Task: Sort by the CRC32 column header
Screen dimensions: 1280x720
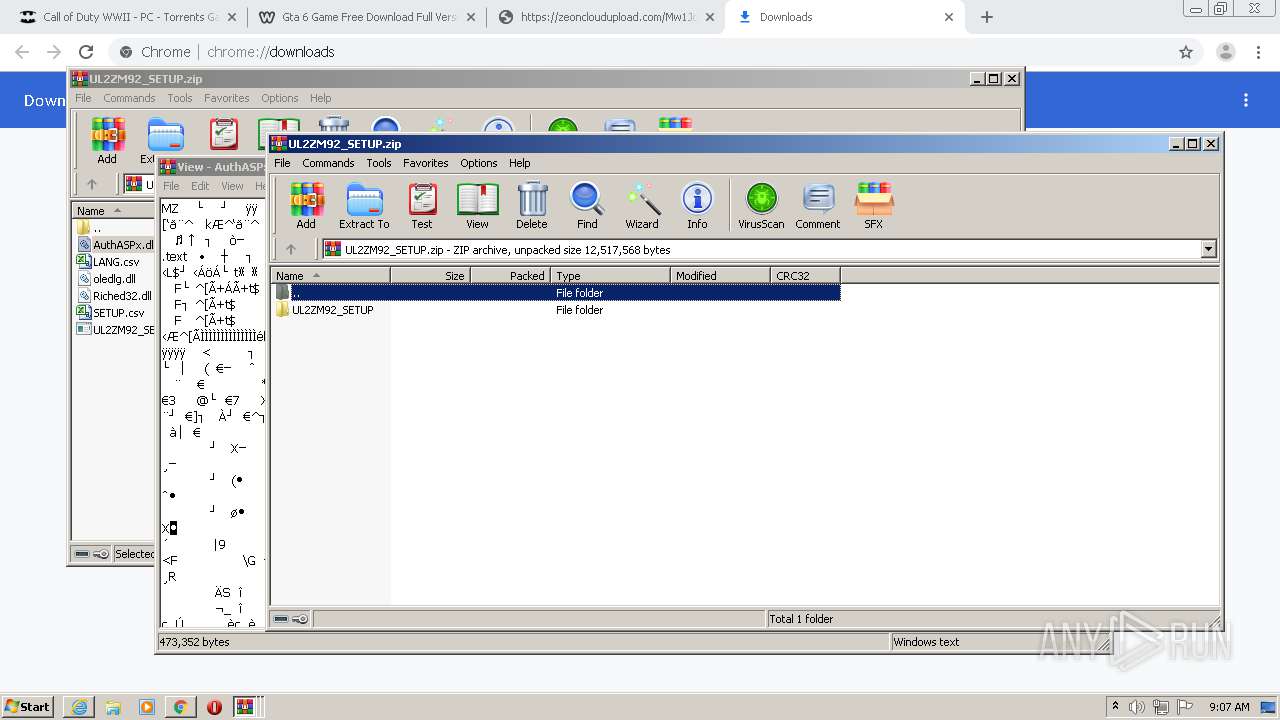Action: (x=805, y=276)
